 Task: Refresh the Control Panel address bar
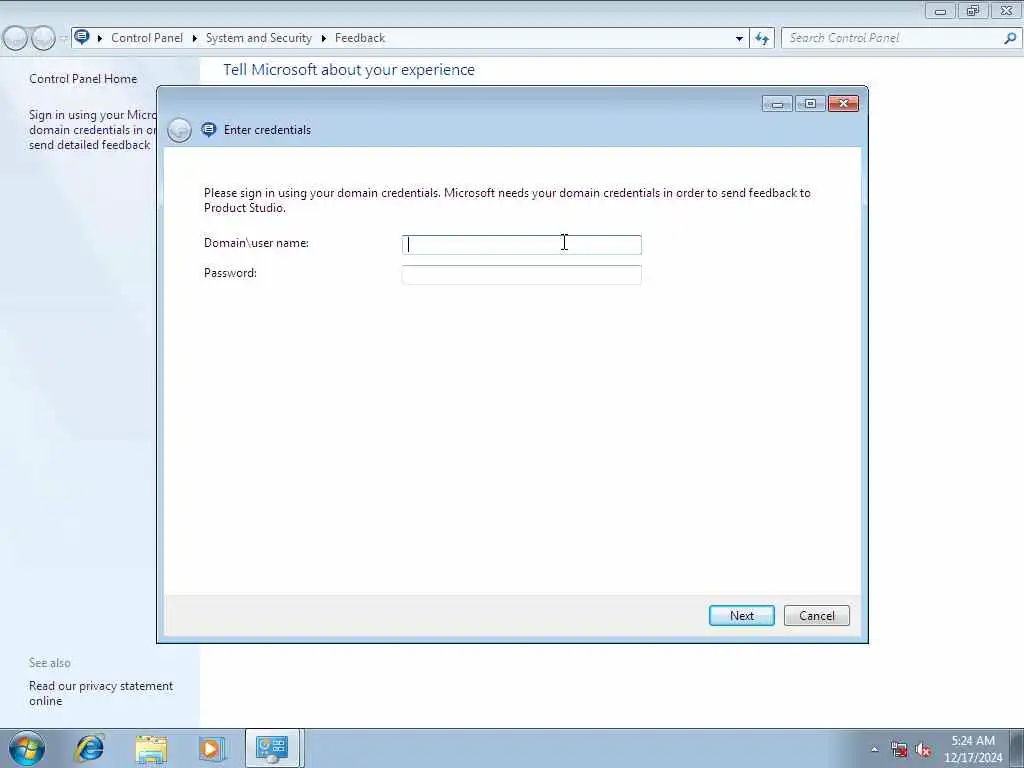[761, 38]
